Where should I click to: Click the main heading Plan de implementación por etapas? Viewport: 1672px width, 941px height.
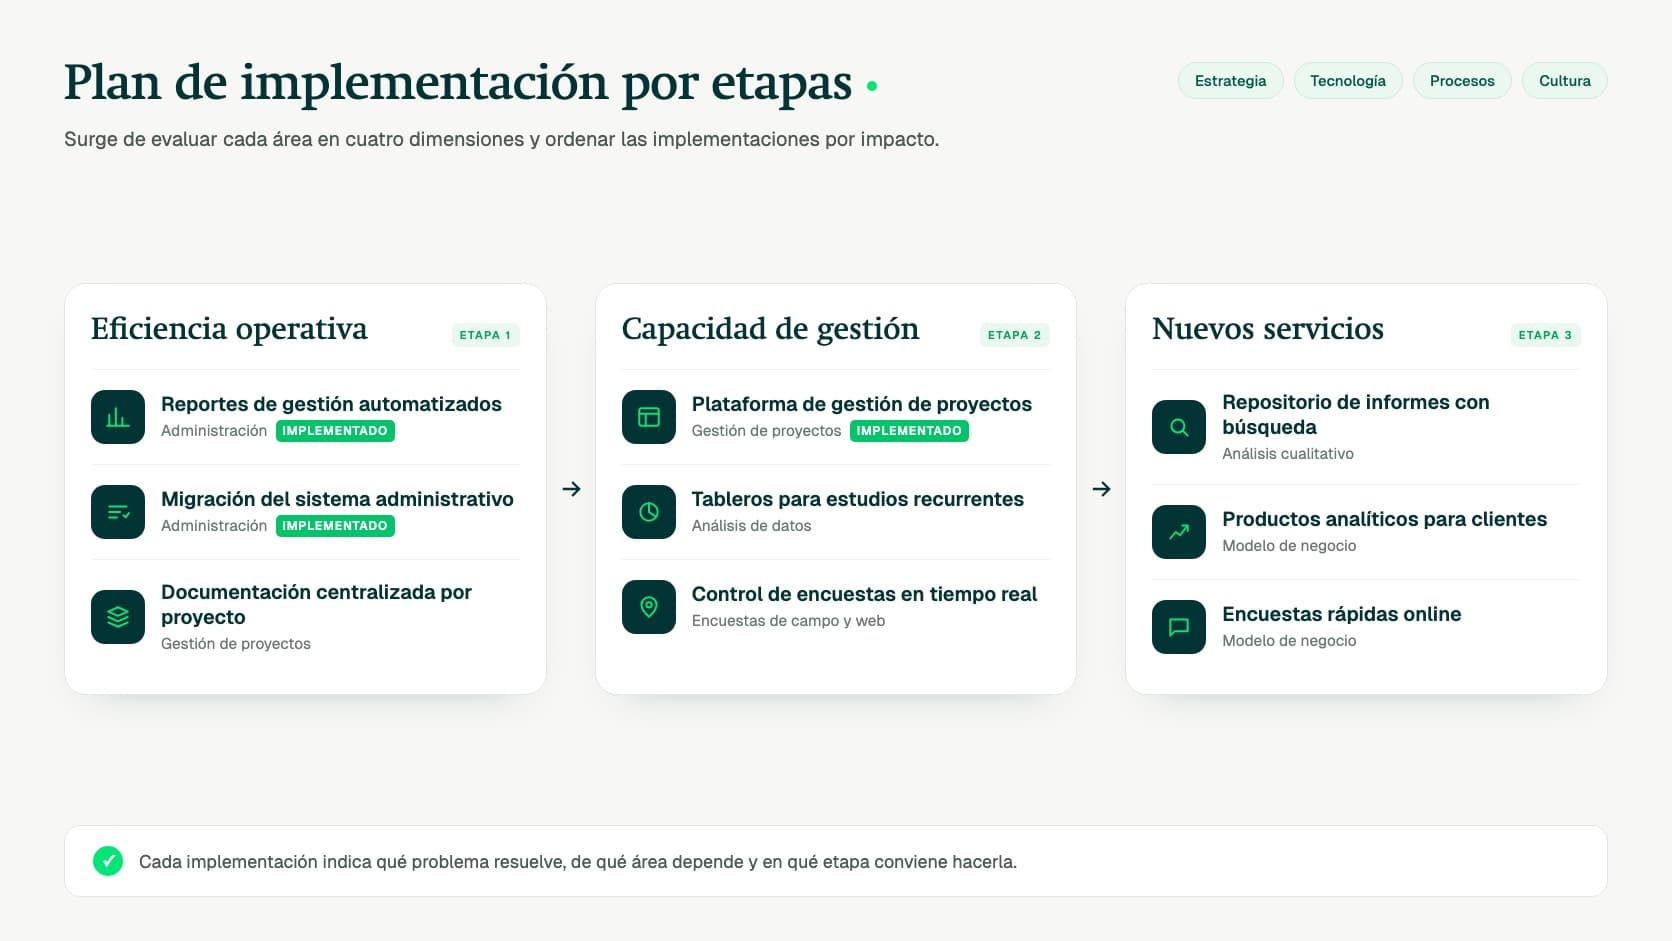(x=458, y=83)
